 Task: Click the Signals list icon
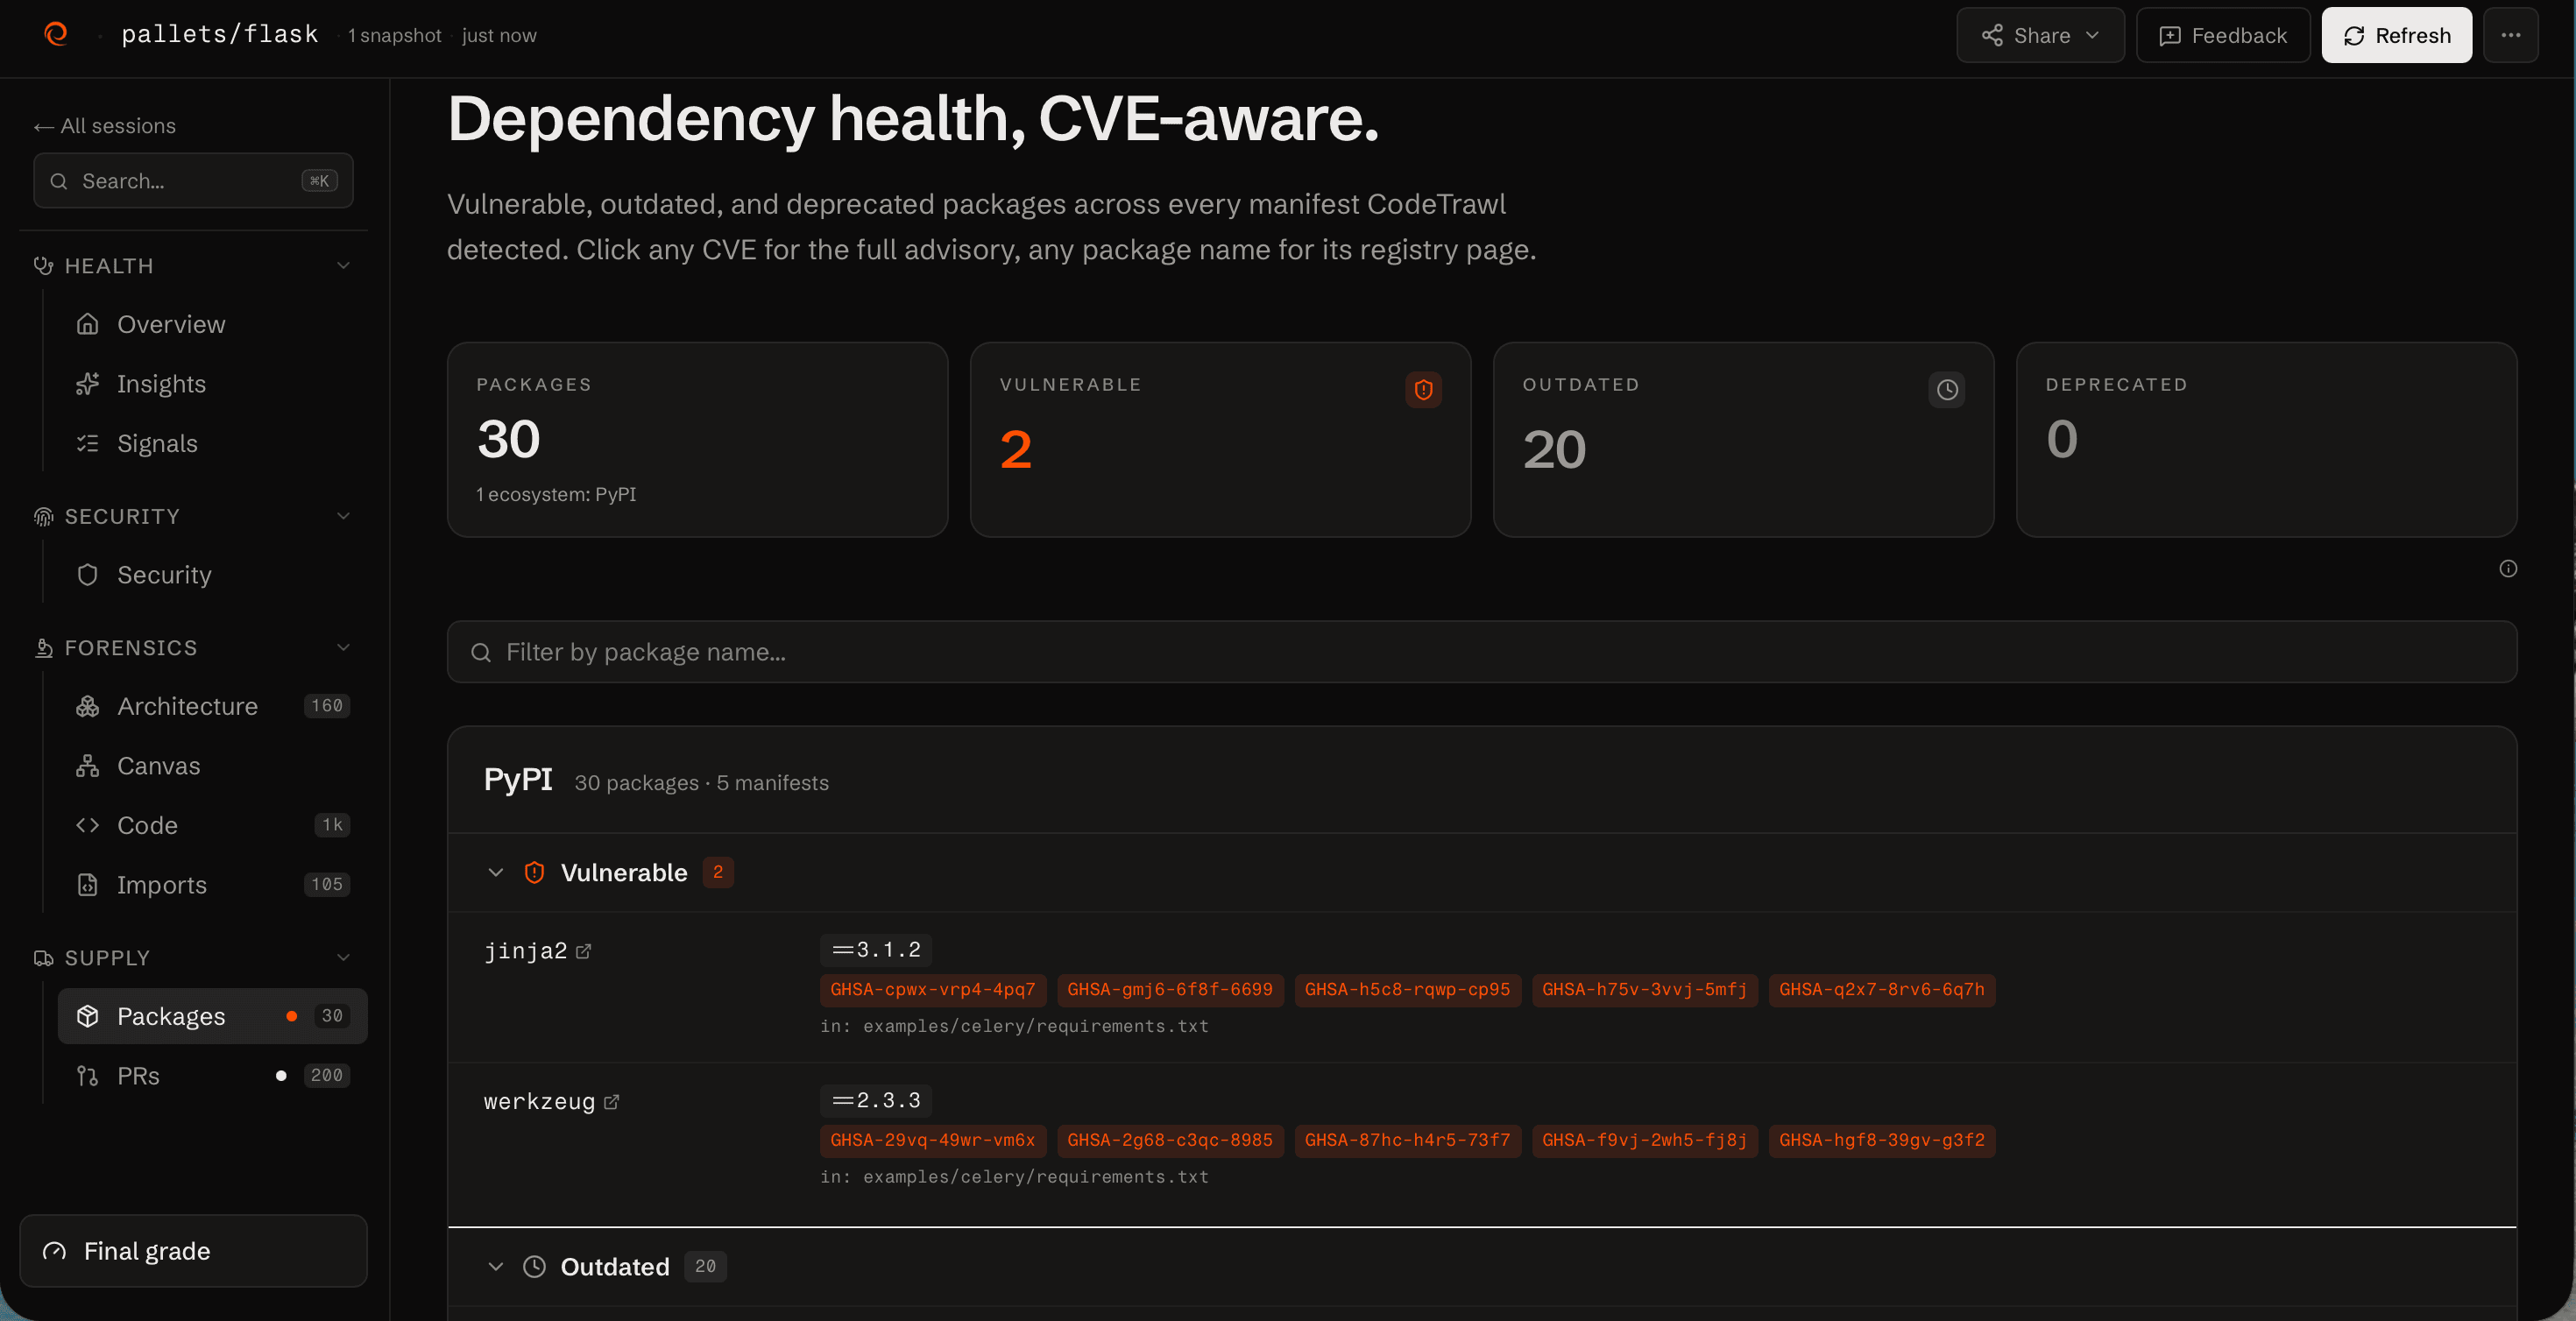tap(88, 443)
